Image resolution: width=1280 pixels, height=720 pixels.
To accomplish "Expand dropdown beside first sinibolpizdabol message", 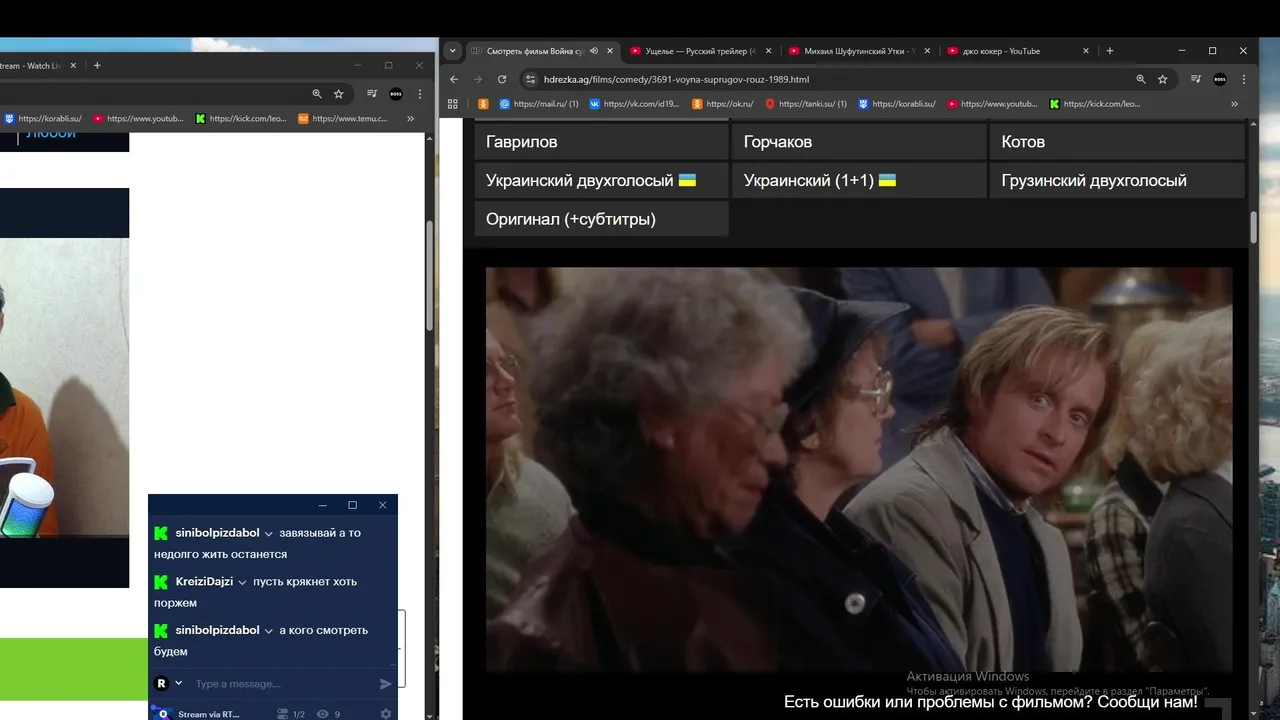I will click(x=268, y=534).
